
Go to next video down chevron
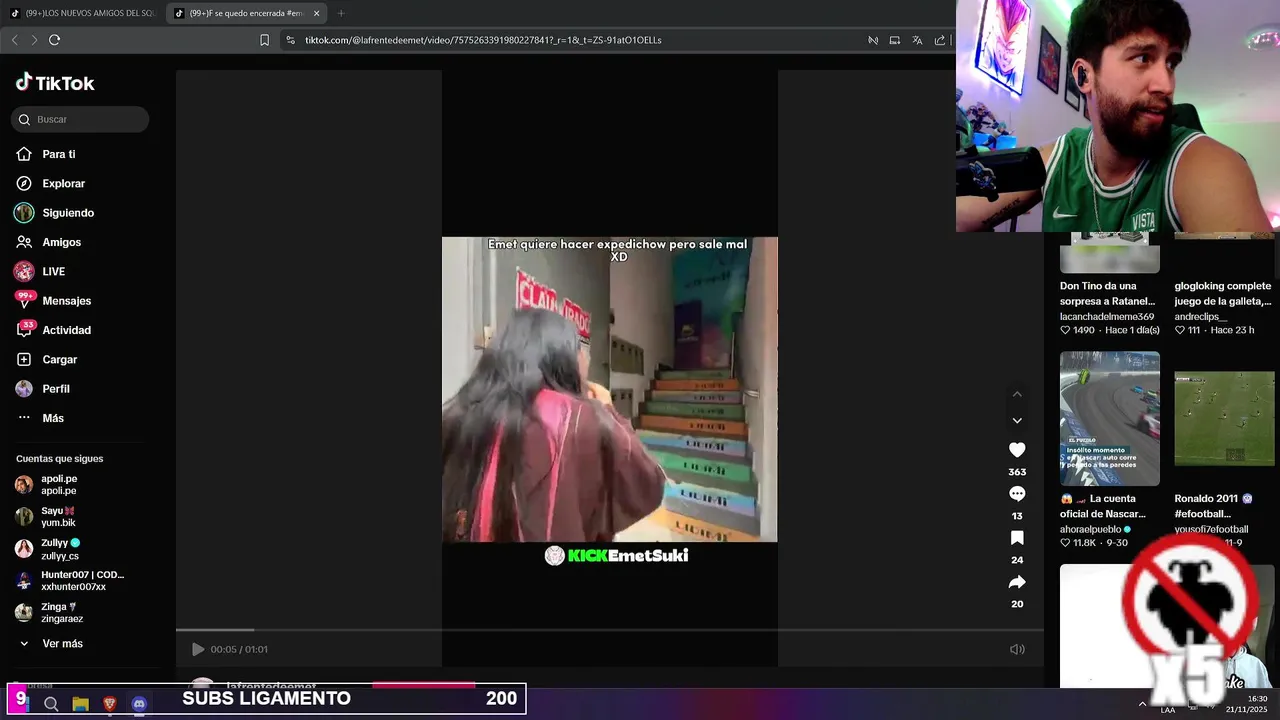point(1017,421)
